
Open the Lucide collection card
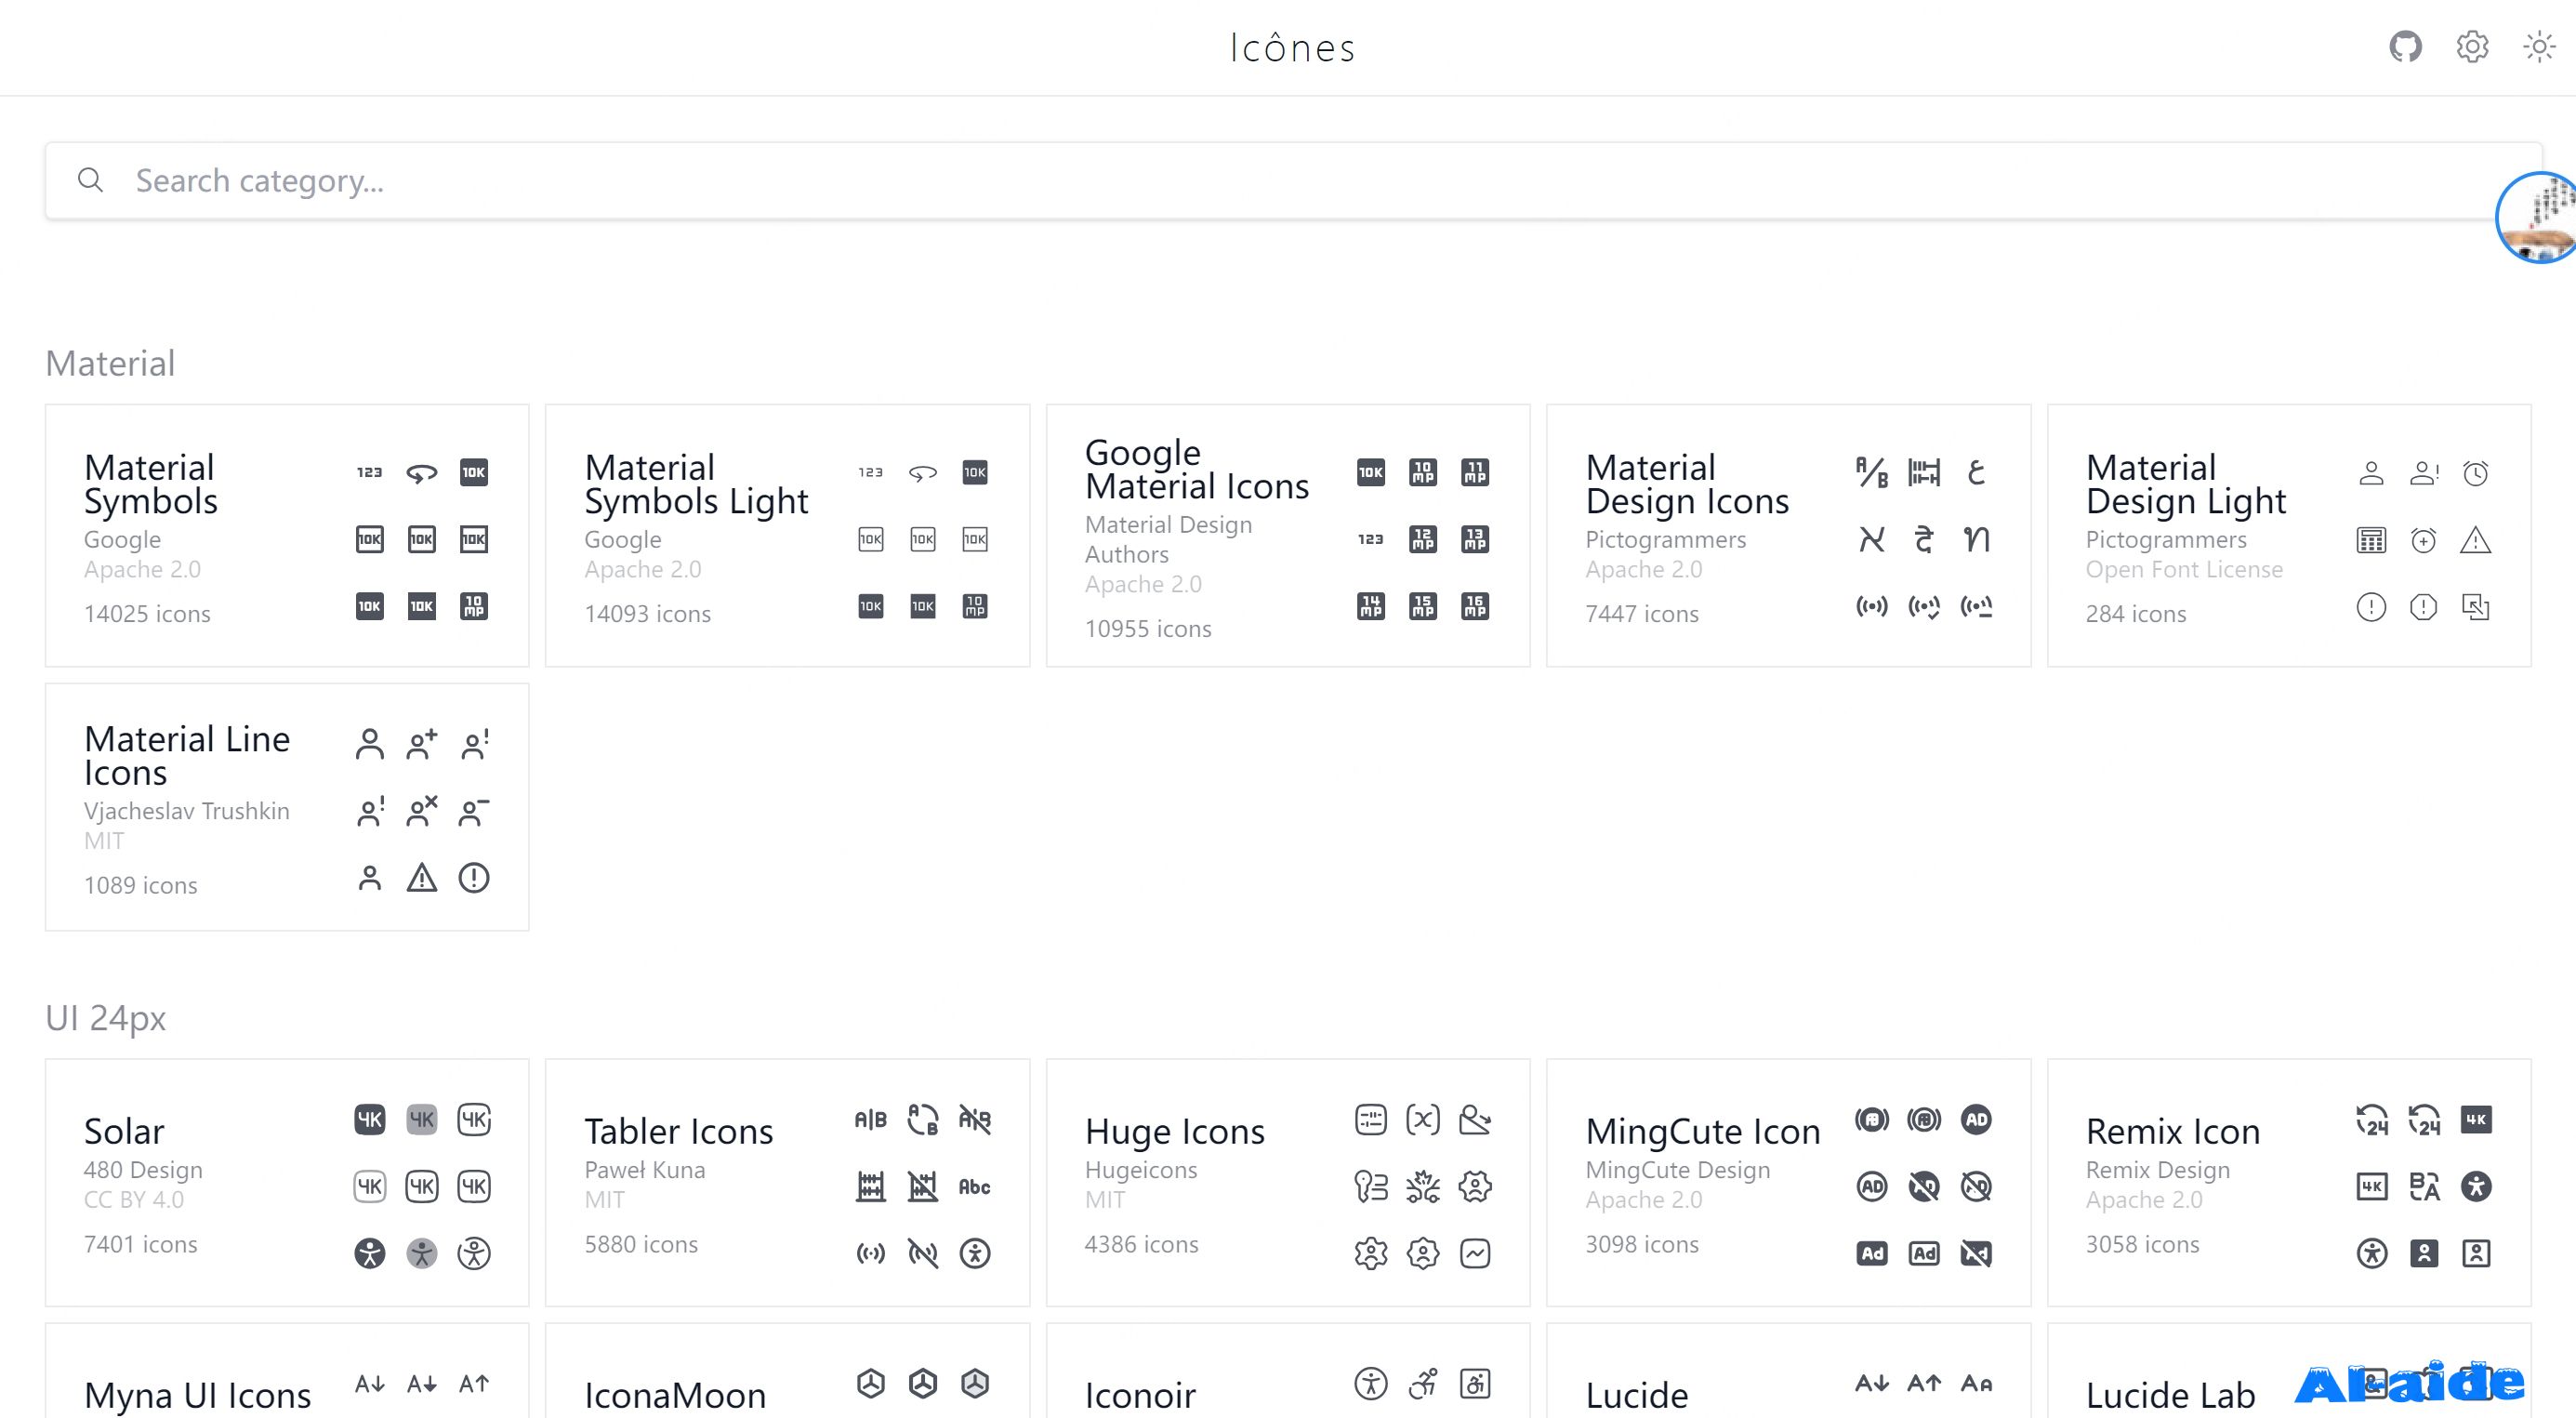point(1788,1371)
